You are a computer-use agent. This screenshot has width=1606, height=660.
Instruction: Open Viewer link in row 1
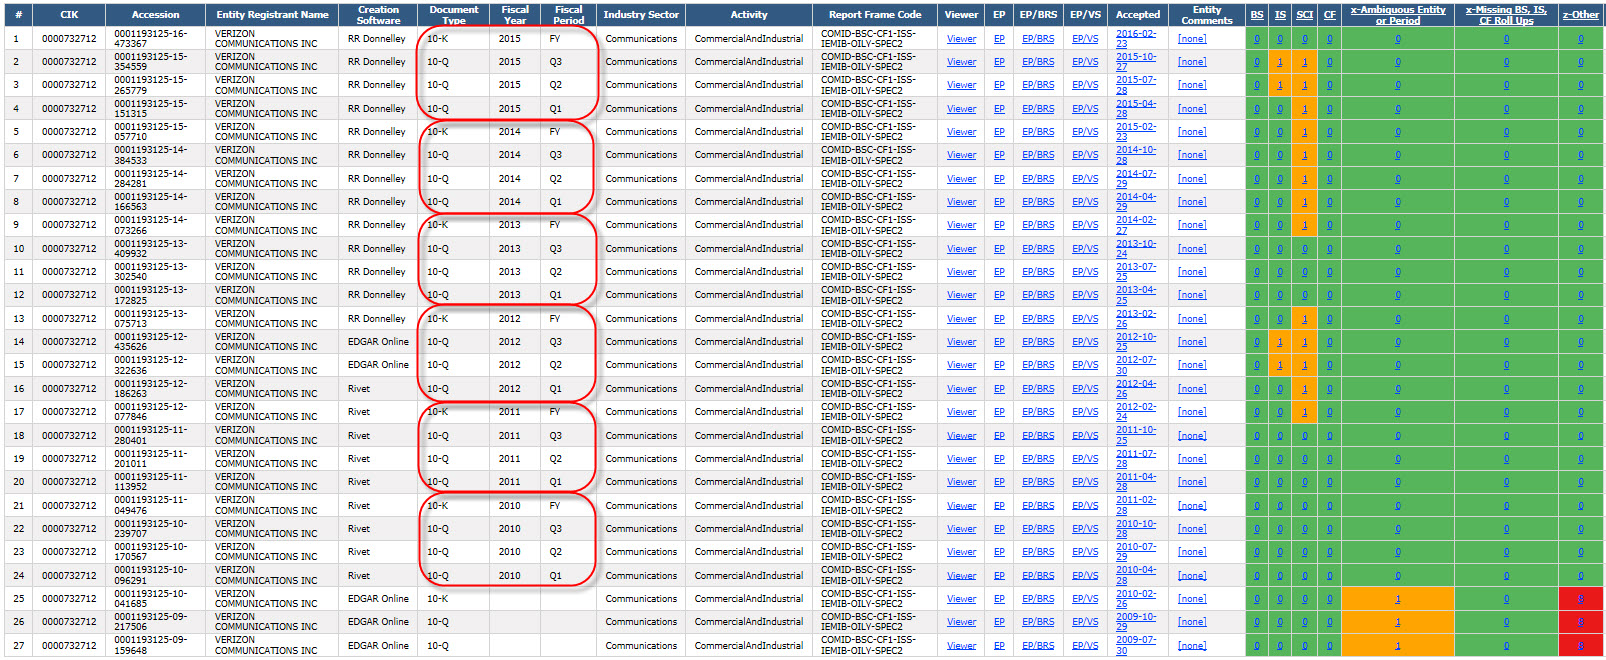pyautogui.click(x=961, y=39)
